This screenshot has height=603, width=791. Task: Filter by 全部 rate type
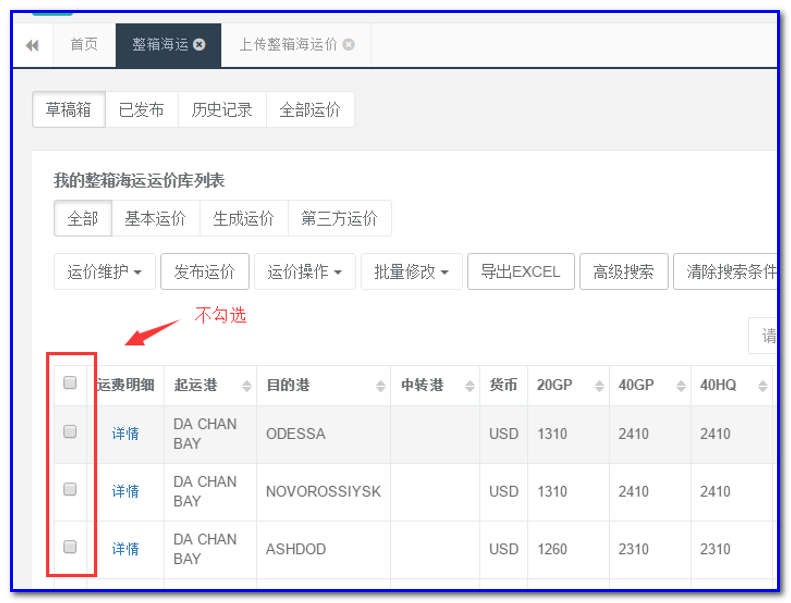coord(83,218)
